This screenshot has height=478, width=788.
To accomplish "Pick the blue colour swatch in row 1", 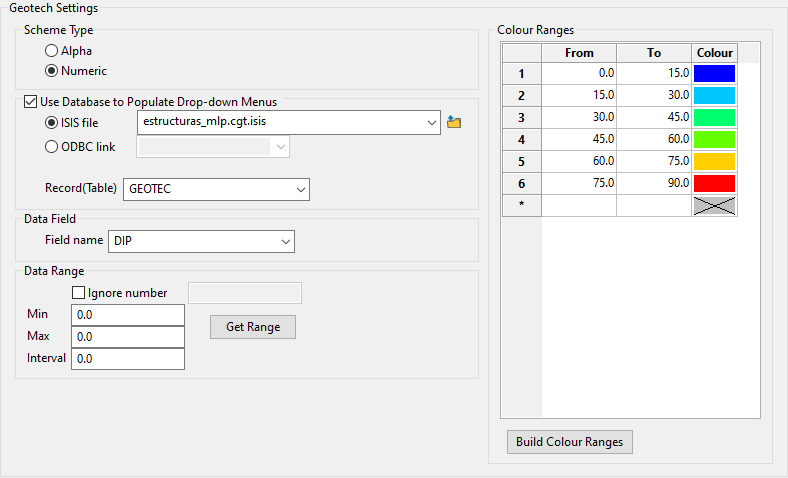I will (x=714, y=73).
